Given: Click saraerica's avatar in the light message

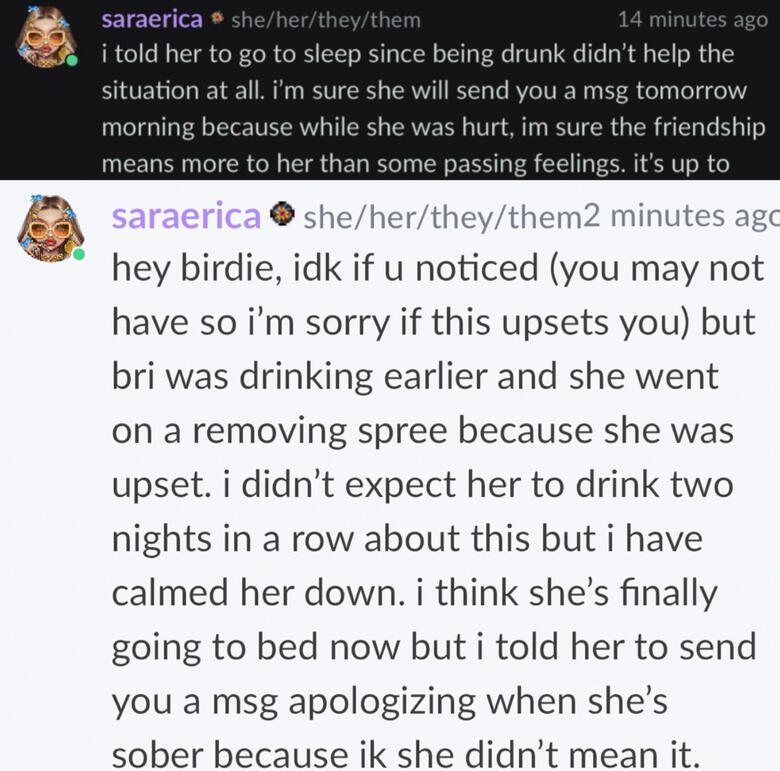Looking at the screenshot, I should point(47,227).
